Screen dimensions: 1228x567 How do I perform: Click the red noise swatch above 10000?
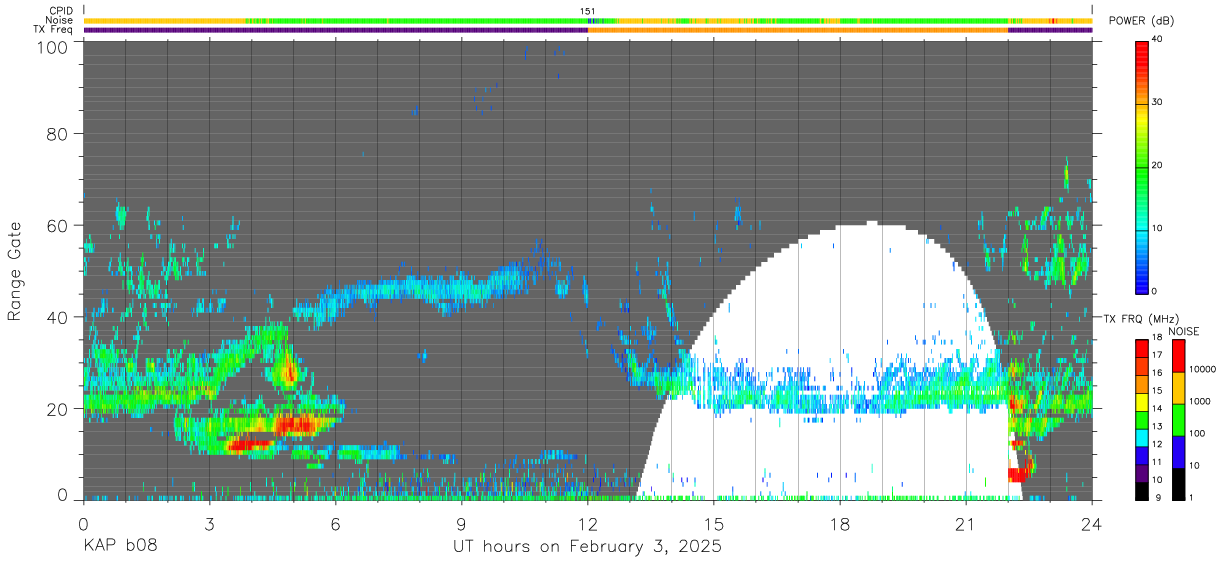pyautogui.click(x=1177, y=355)
